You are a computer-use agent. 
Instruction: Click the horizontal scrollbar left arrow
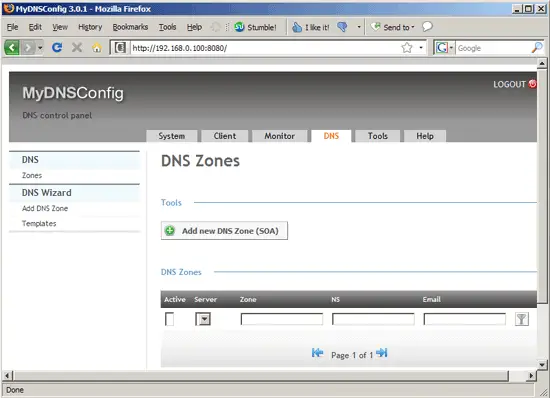(7, 376)
